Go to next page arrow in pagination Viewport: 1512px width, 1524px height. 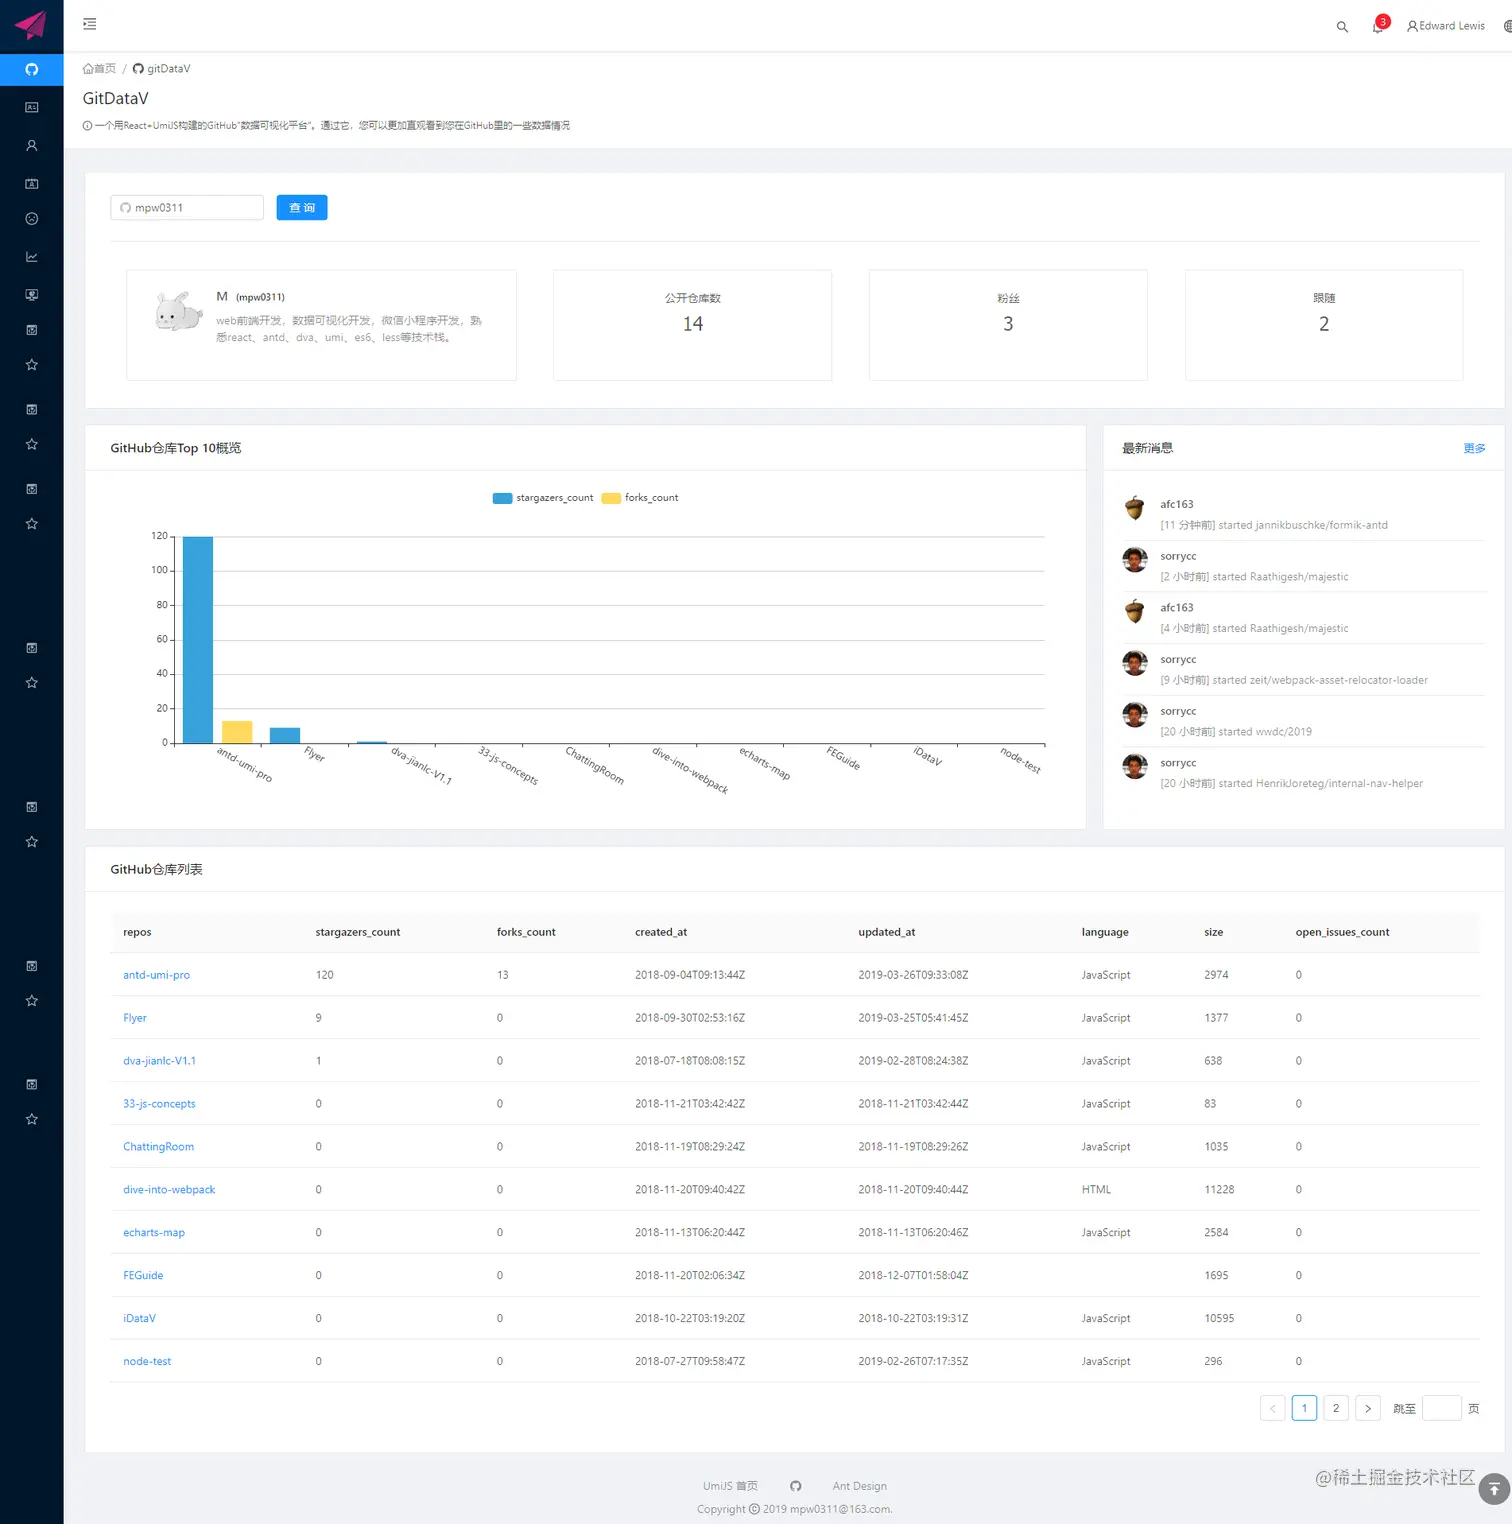[1368, 1408]
